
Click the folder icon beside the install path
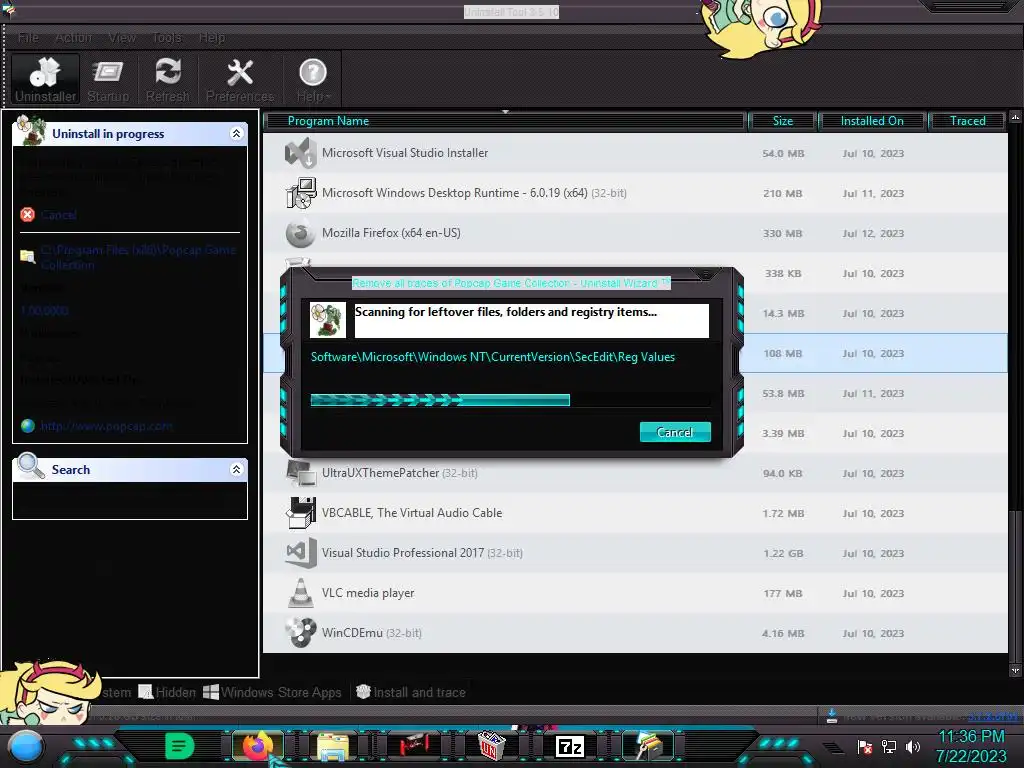[27, 255]
